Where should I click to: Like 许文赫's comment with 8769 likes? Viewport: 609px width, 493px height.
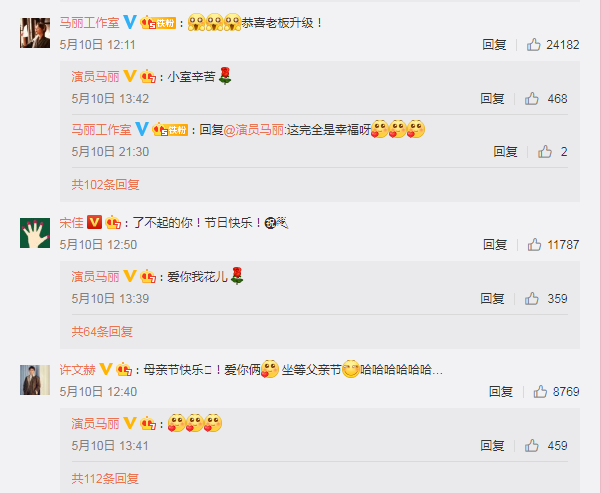(540, 392)
